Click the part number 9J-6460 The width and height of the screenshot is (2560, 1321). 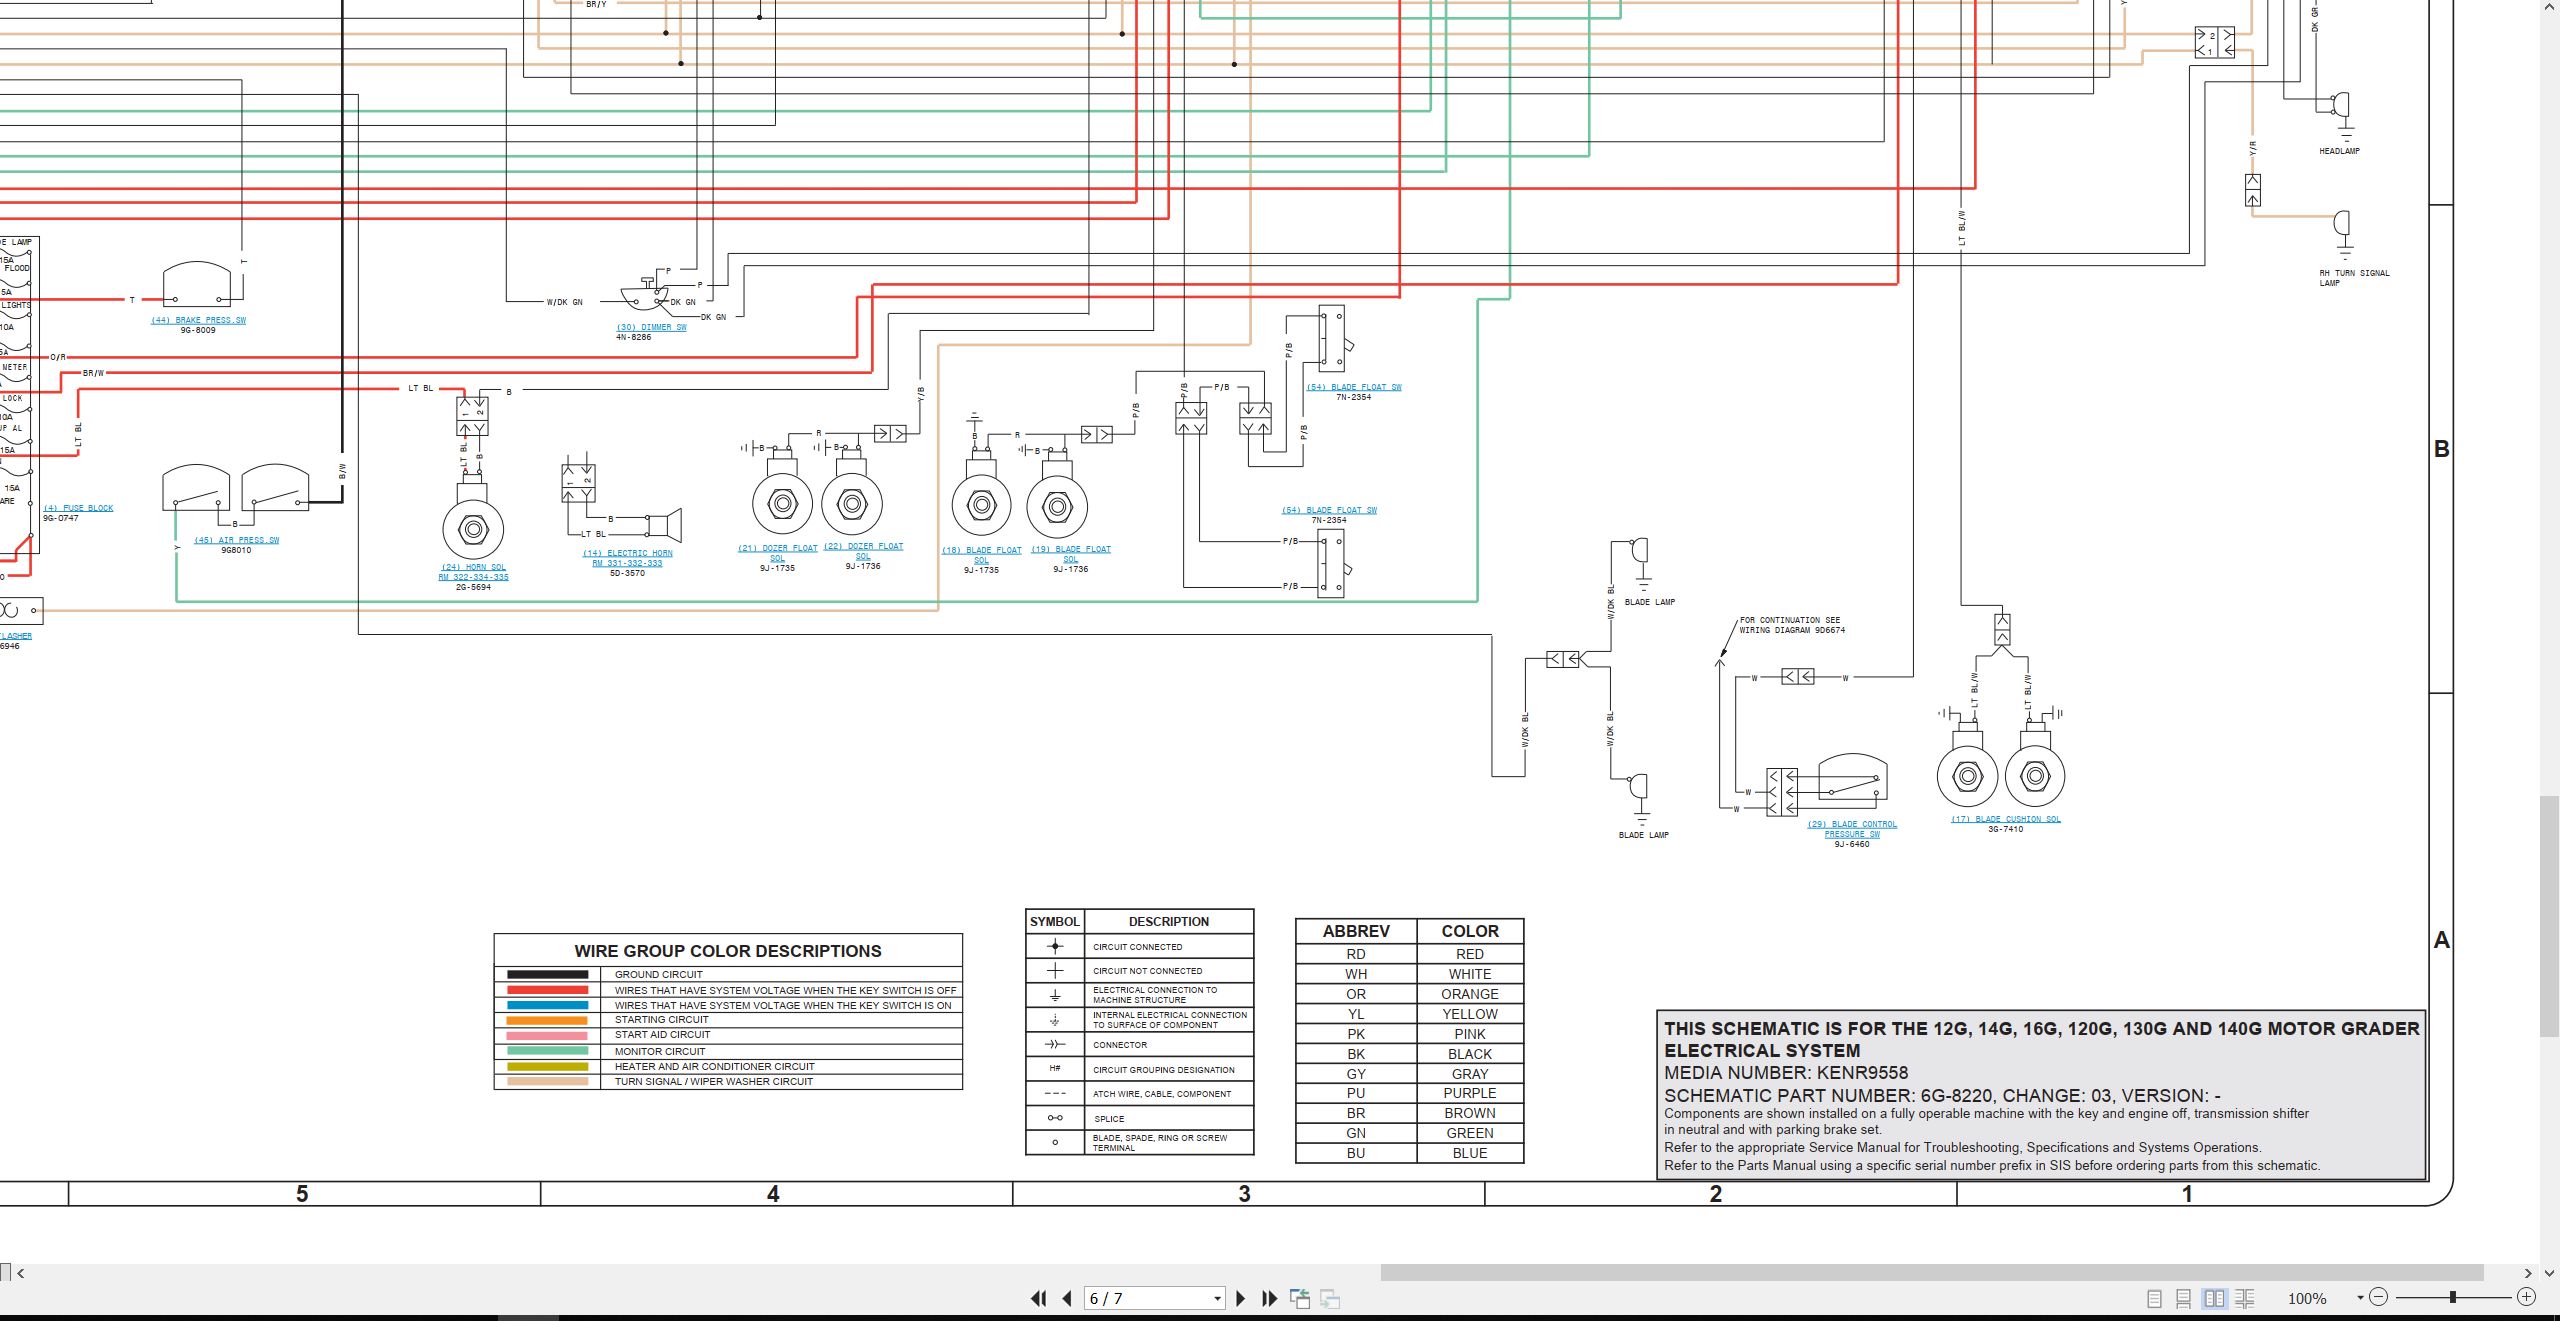click(1852, 844)
